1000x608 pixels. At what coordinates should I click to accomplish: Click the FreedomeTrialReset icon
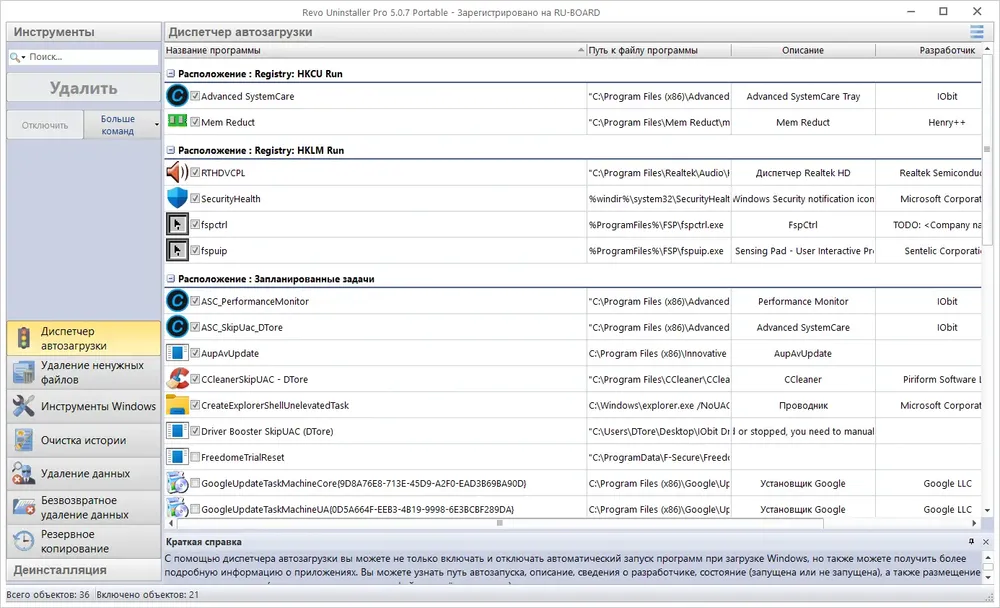point(177,457)
